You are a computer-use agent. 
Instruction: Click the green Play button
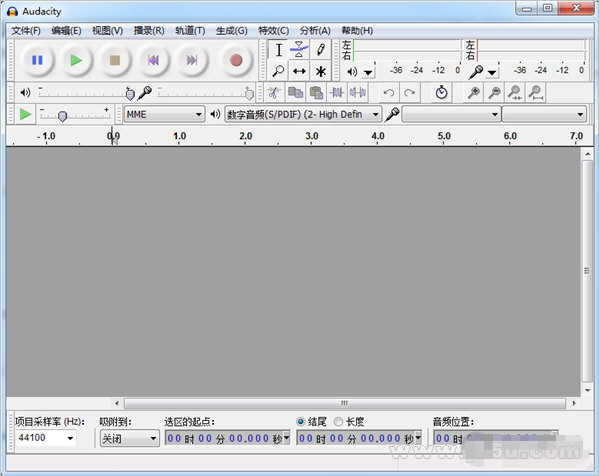76,60
